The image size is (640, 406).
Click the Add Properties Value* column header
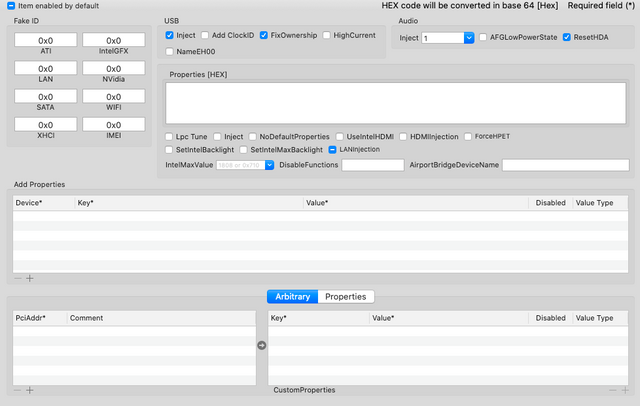(416, 203)
